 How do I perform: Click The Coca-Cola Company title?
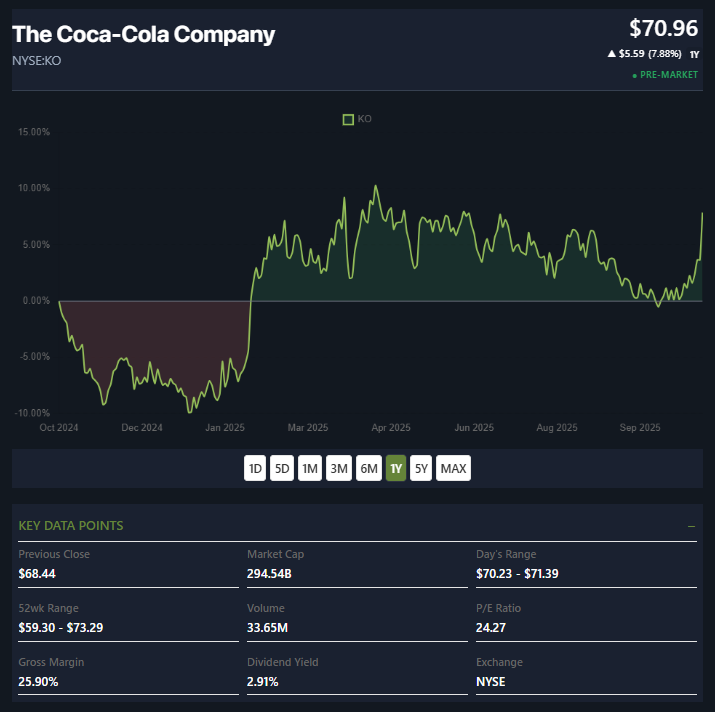[143, 35]
